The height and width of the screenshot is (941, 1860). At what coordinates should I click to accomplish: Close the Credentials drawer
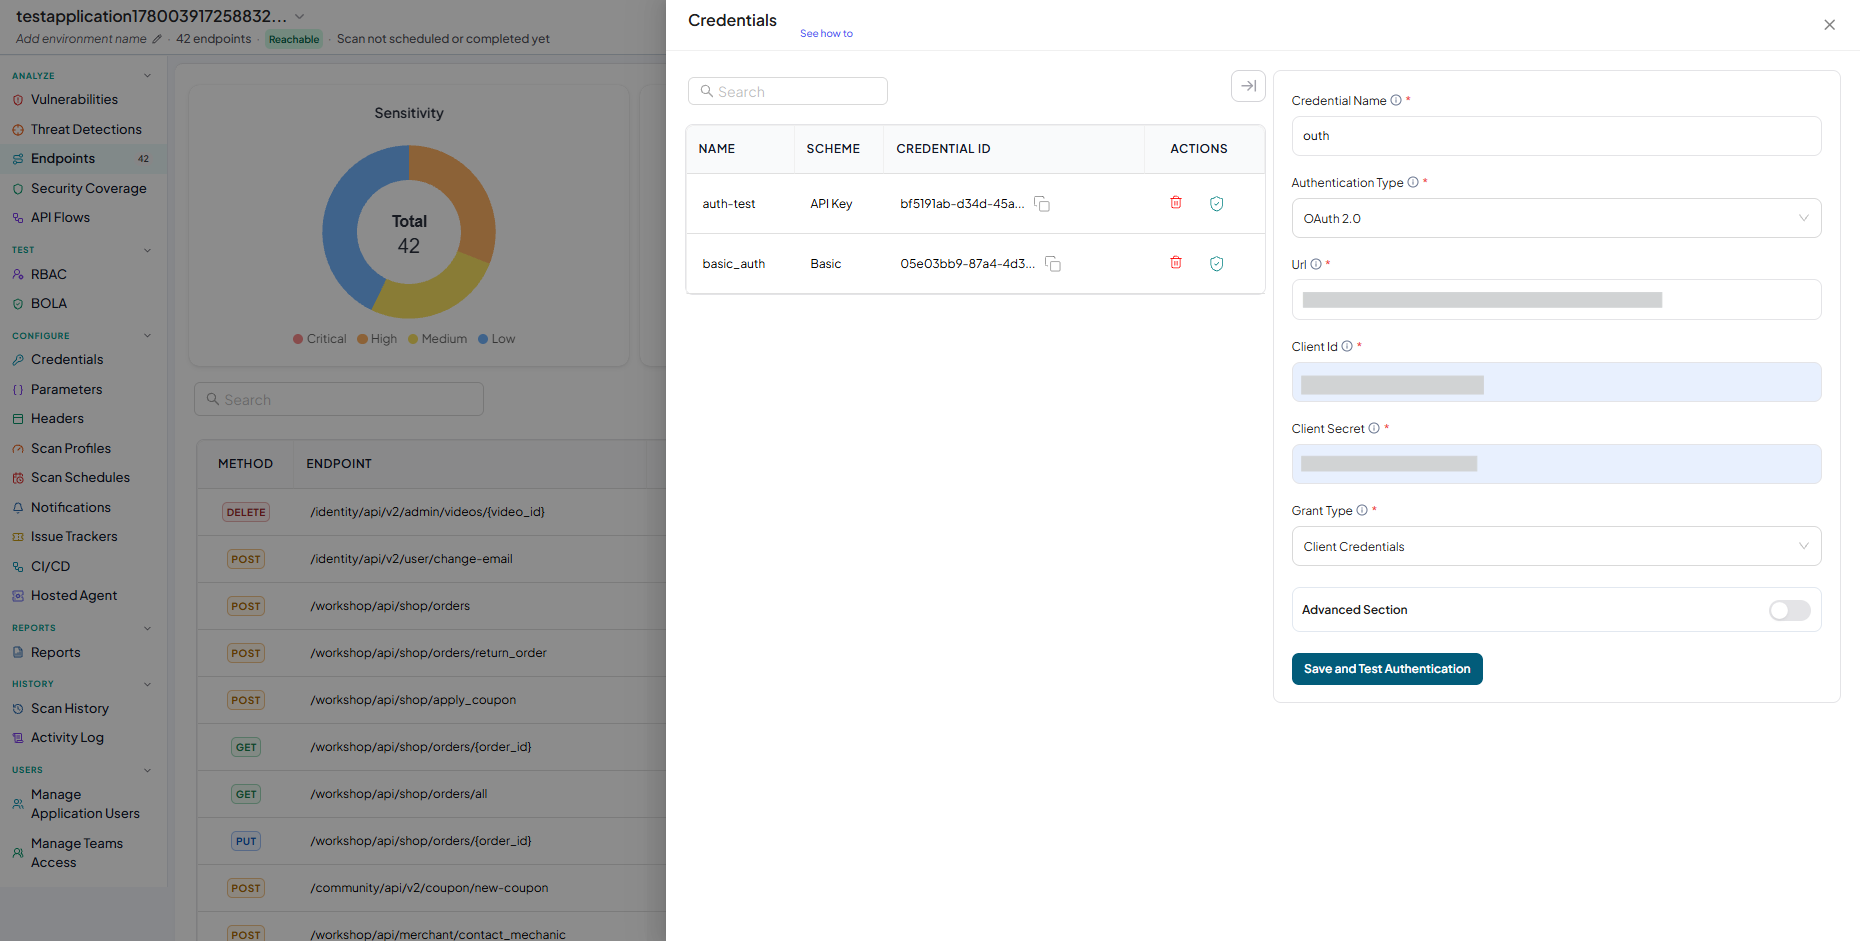click(1829, 25)
